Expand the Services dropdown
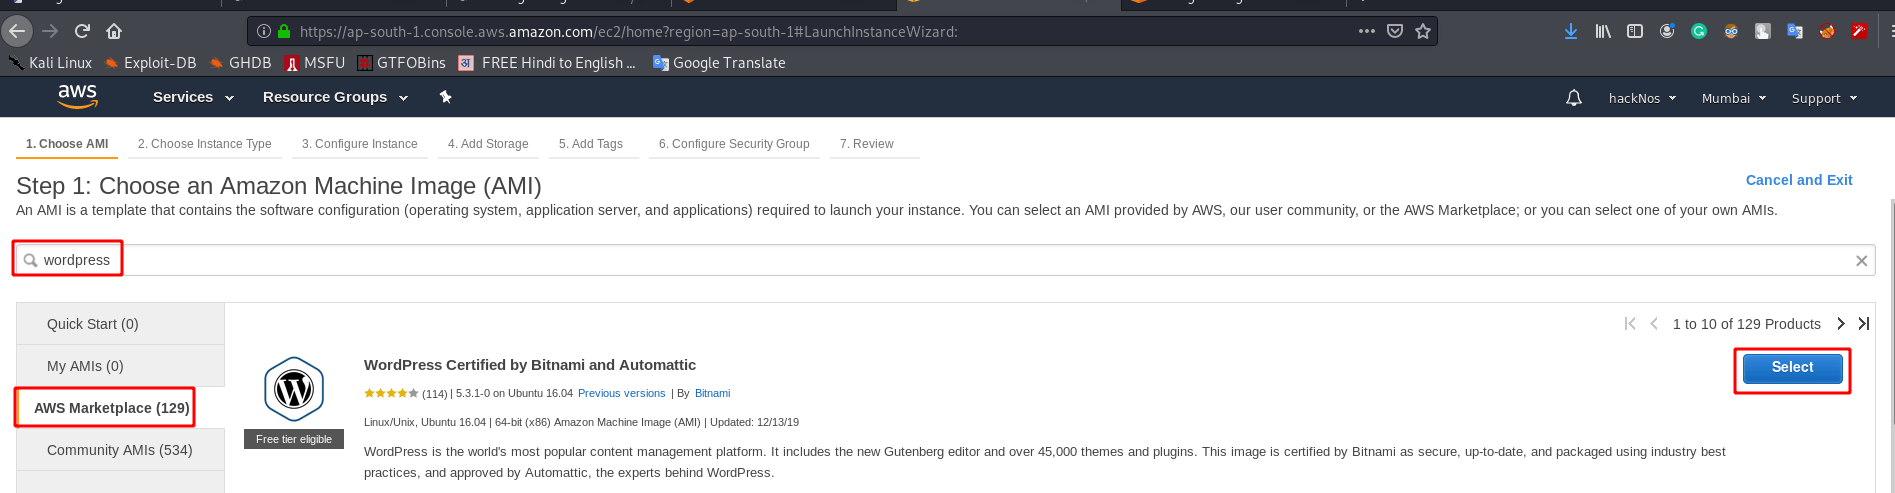The image size is (1895, 493). [193, 97]
